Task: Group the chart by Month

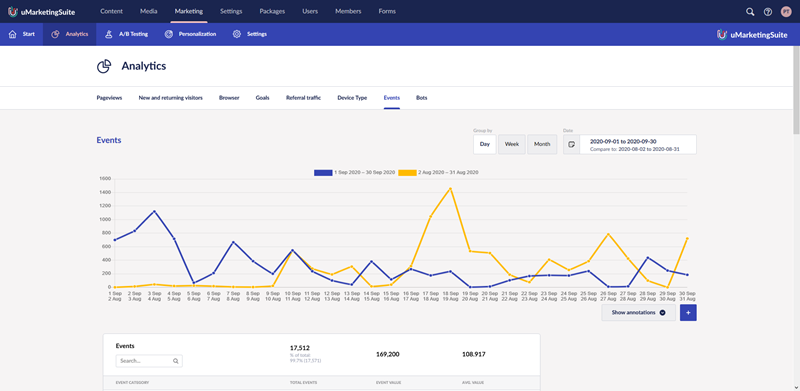Action: click(542, 144)
